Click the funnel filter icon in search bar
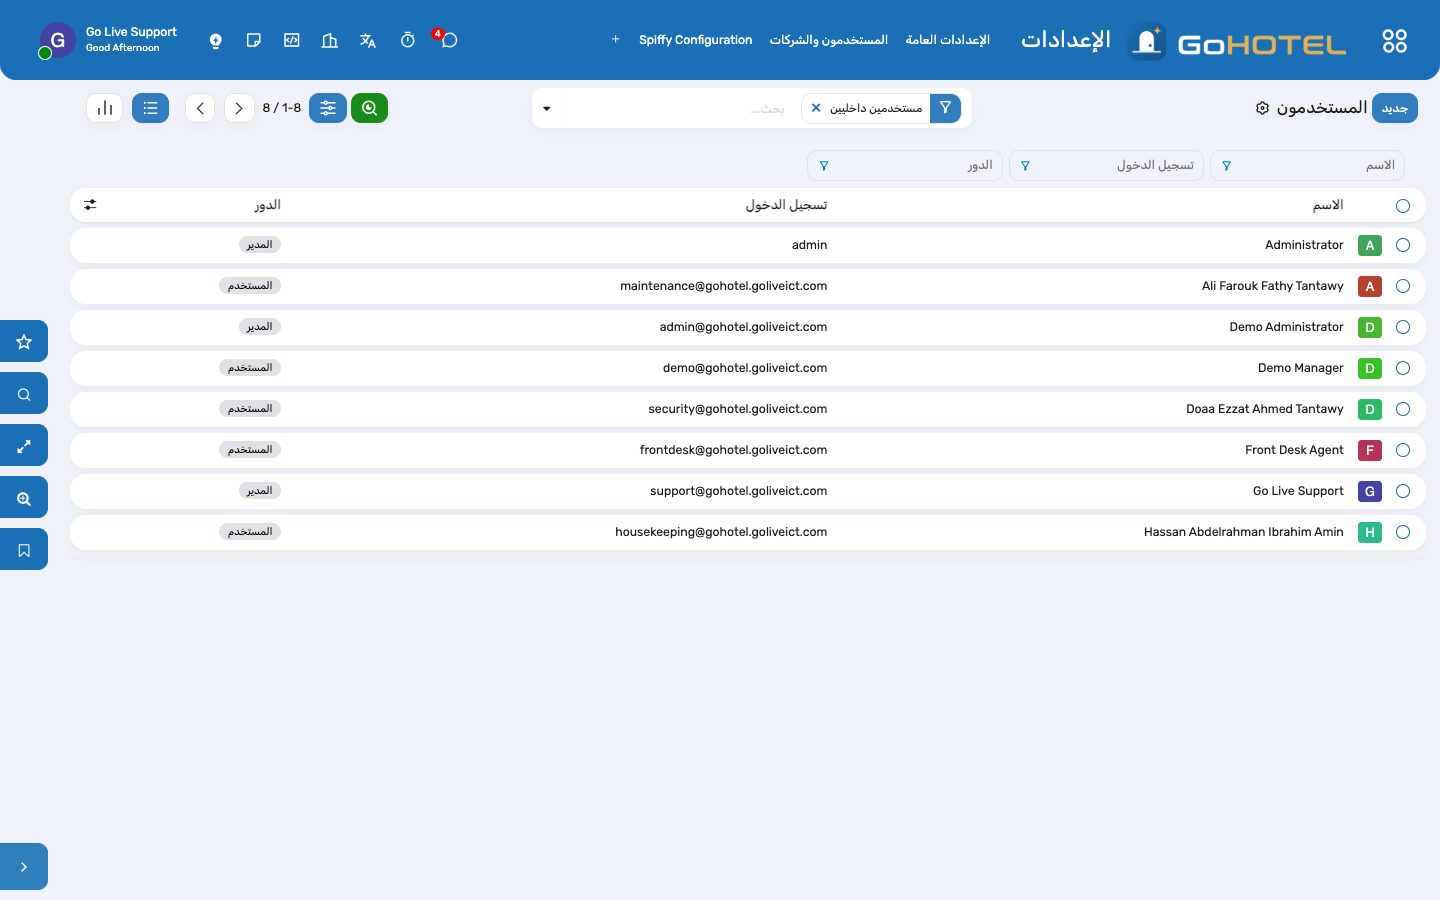Image resolution: width=1440 pixels, height=900 pixels. [945, 108]
